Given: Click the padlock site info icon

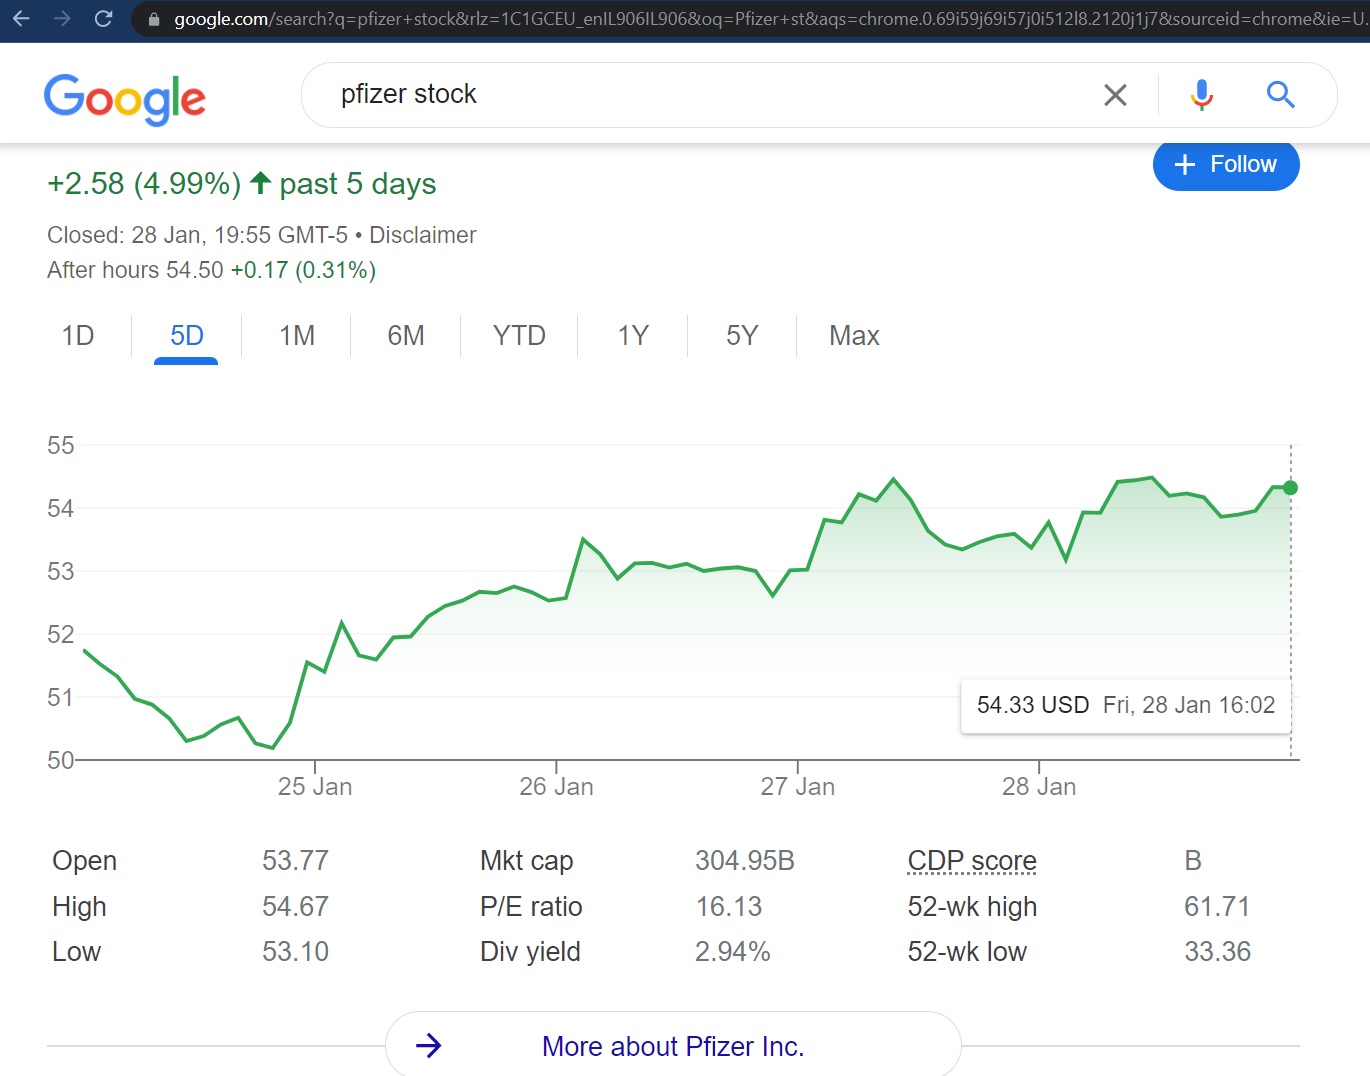Looking at the screenshot, I should pos(153,19).
